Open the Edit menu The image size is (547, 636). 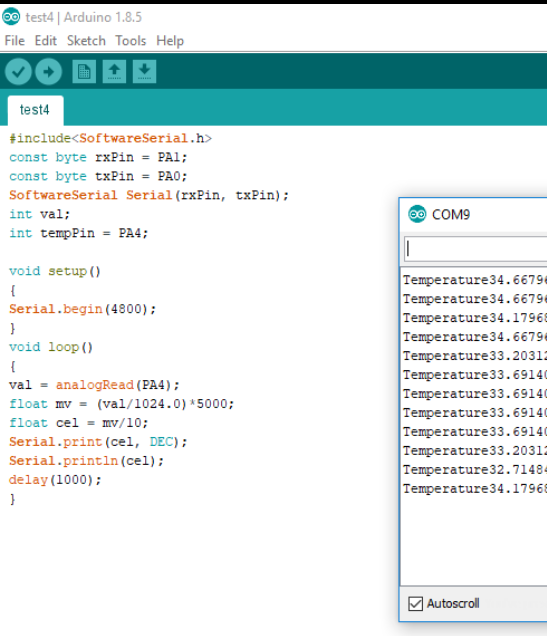pyautogui.click(x=45, y=41)
